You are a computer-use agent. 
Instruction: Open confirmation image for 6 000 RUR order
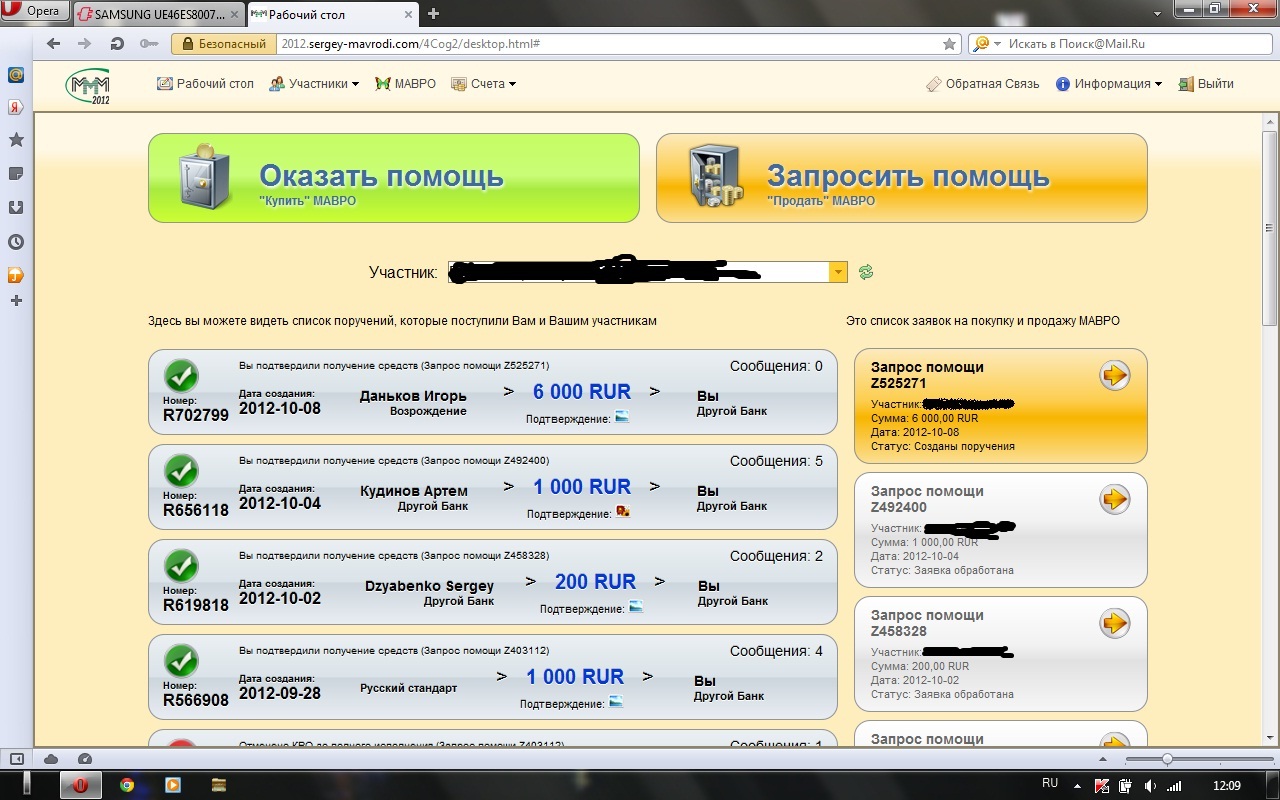pyautogui.click(x=622, y=417)
